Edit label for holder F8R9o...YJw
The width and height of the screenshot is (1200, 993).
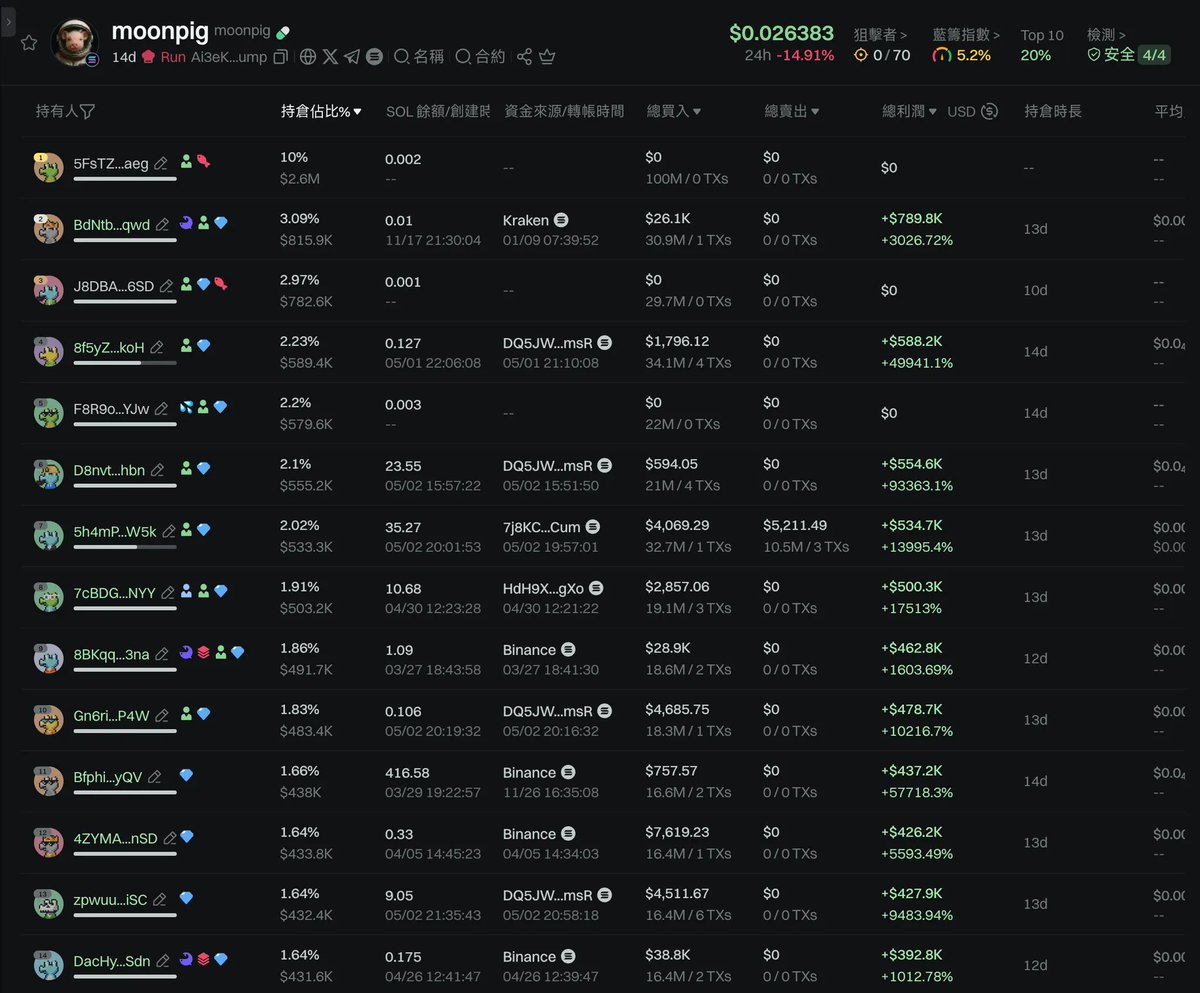[x=162, y=408]
